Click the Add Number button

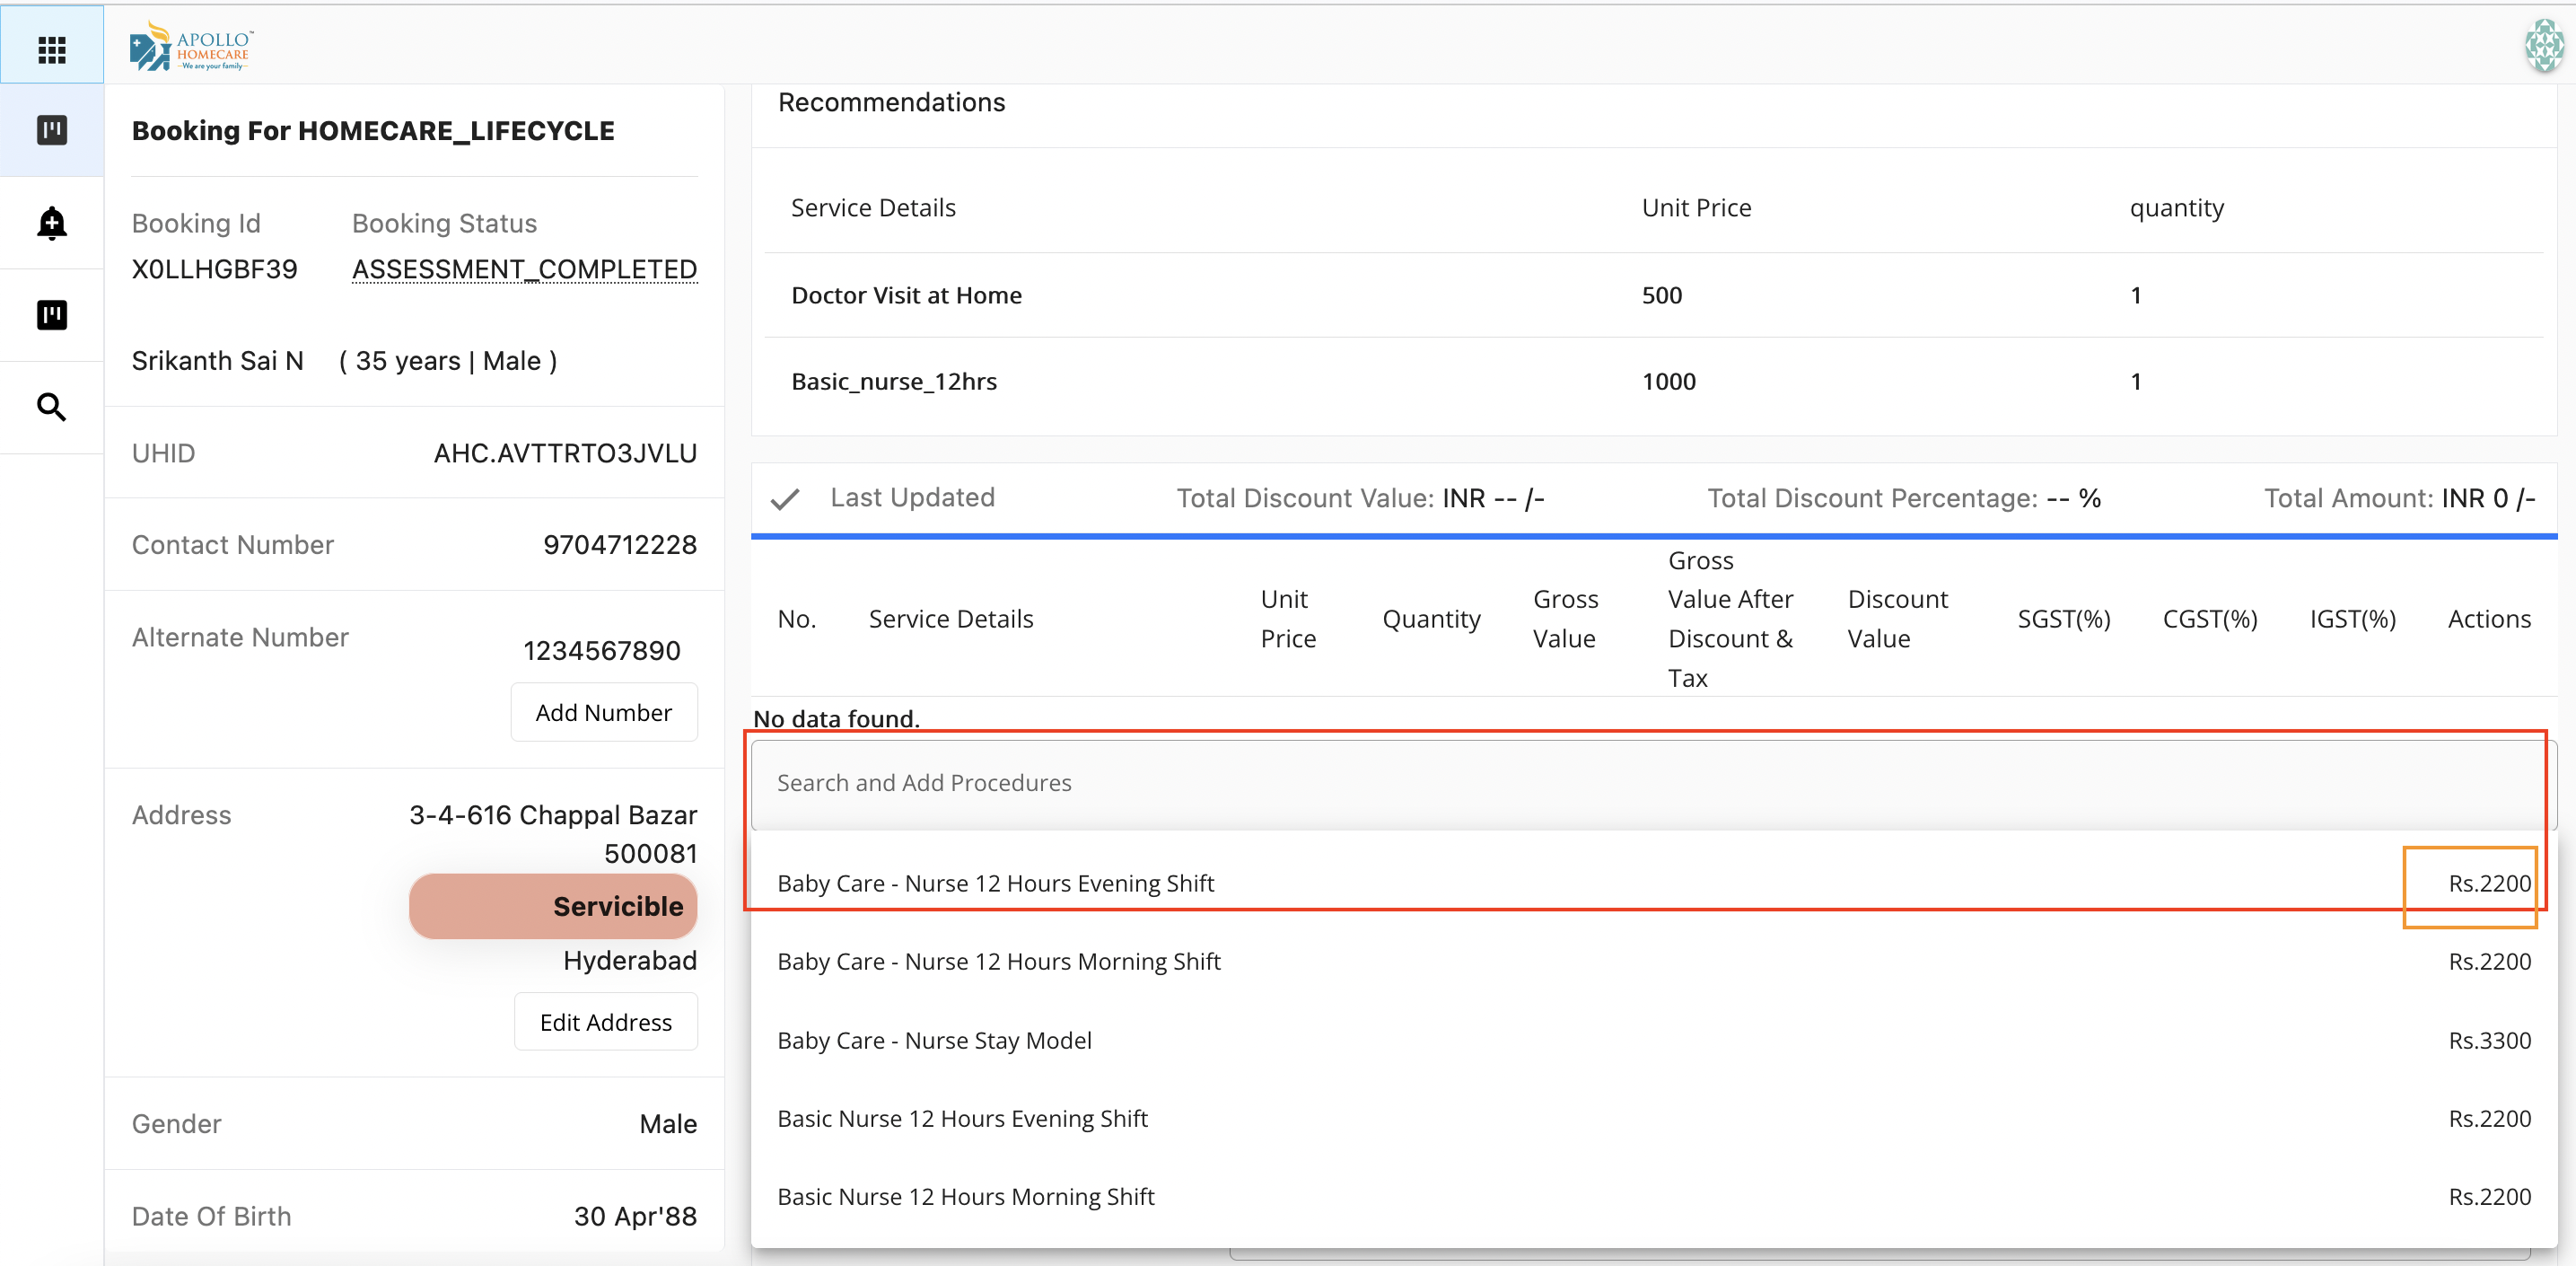pyautogui.click(x=603, y=712)
